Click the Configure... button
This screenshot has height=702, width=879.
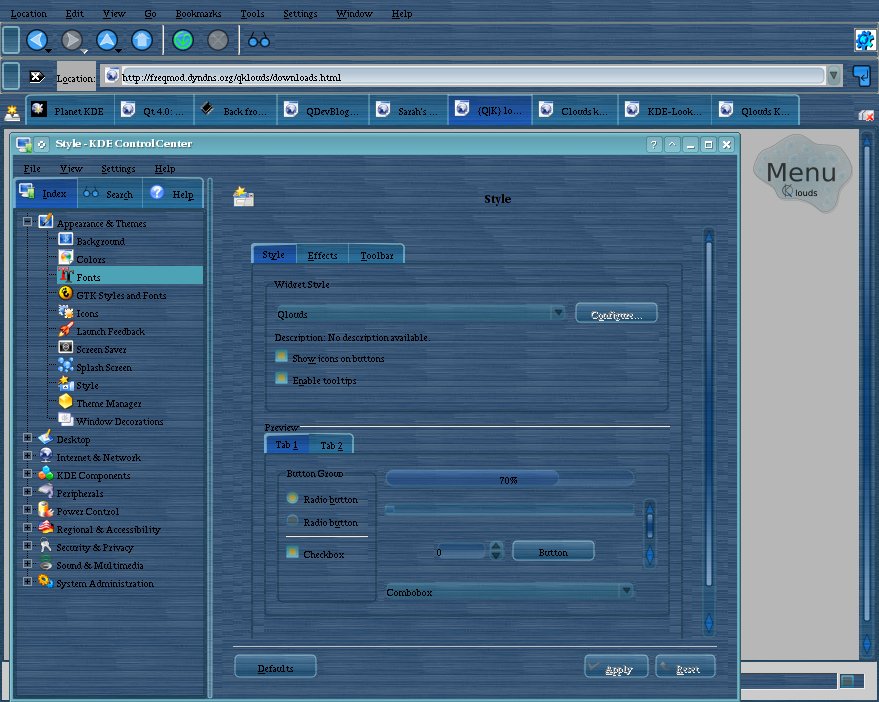(x=616, y=314)
